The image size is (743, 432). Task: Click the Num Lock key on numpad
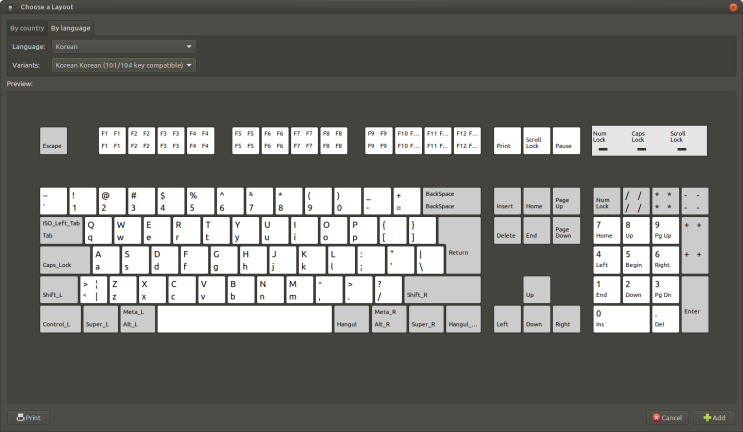[x=607, y=201]
